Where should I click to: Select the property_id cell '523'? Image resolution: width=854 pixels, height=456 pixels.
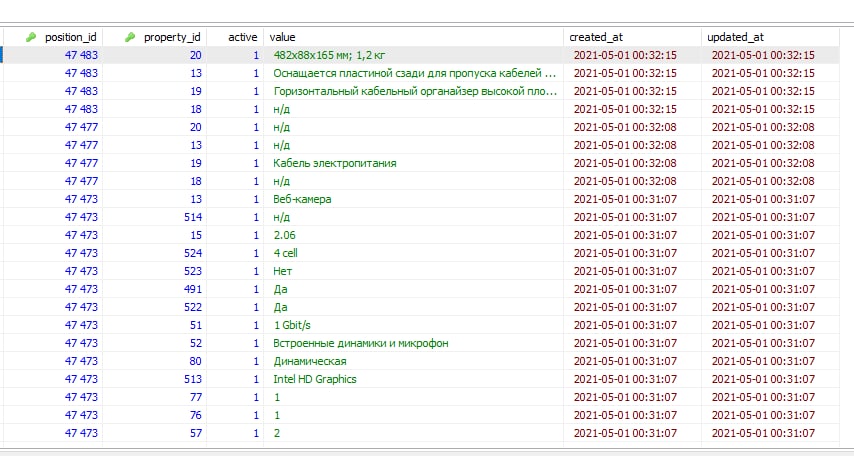154,271
